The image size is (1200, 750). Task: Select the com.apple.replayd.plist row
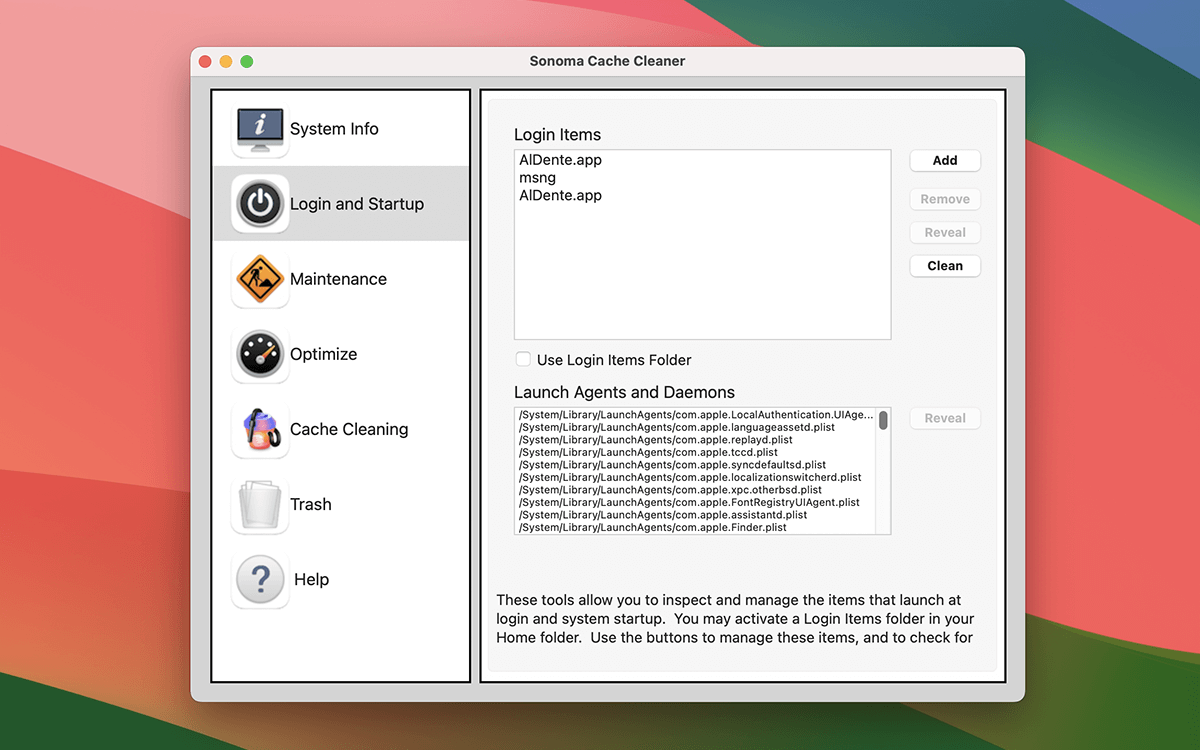tap(696, 440)
